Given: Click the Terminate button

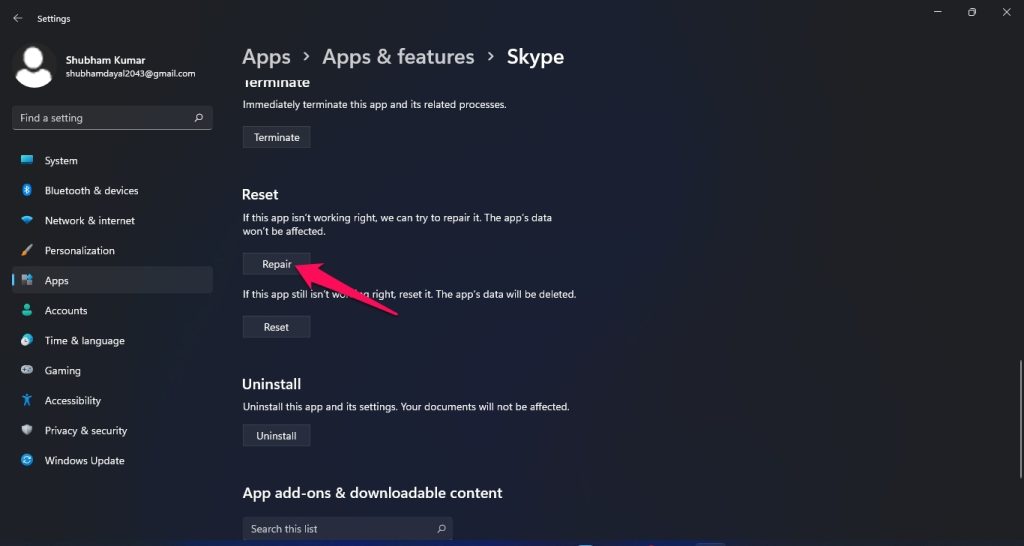Looking at the screenshot, I should pyautogui.click(x=276, y=137).
